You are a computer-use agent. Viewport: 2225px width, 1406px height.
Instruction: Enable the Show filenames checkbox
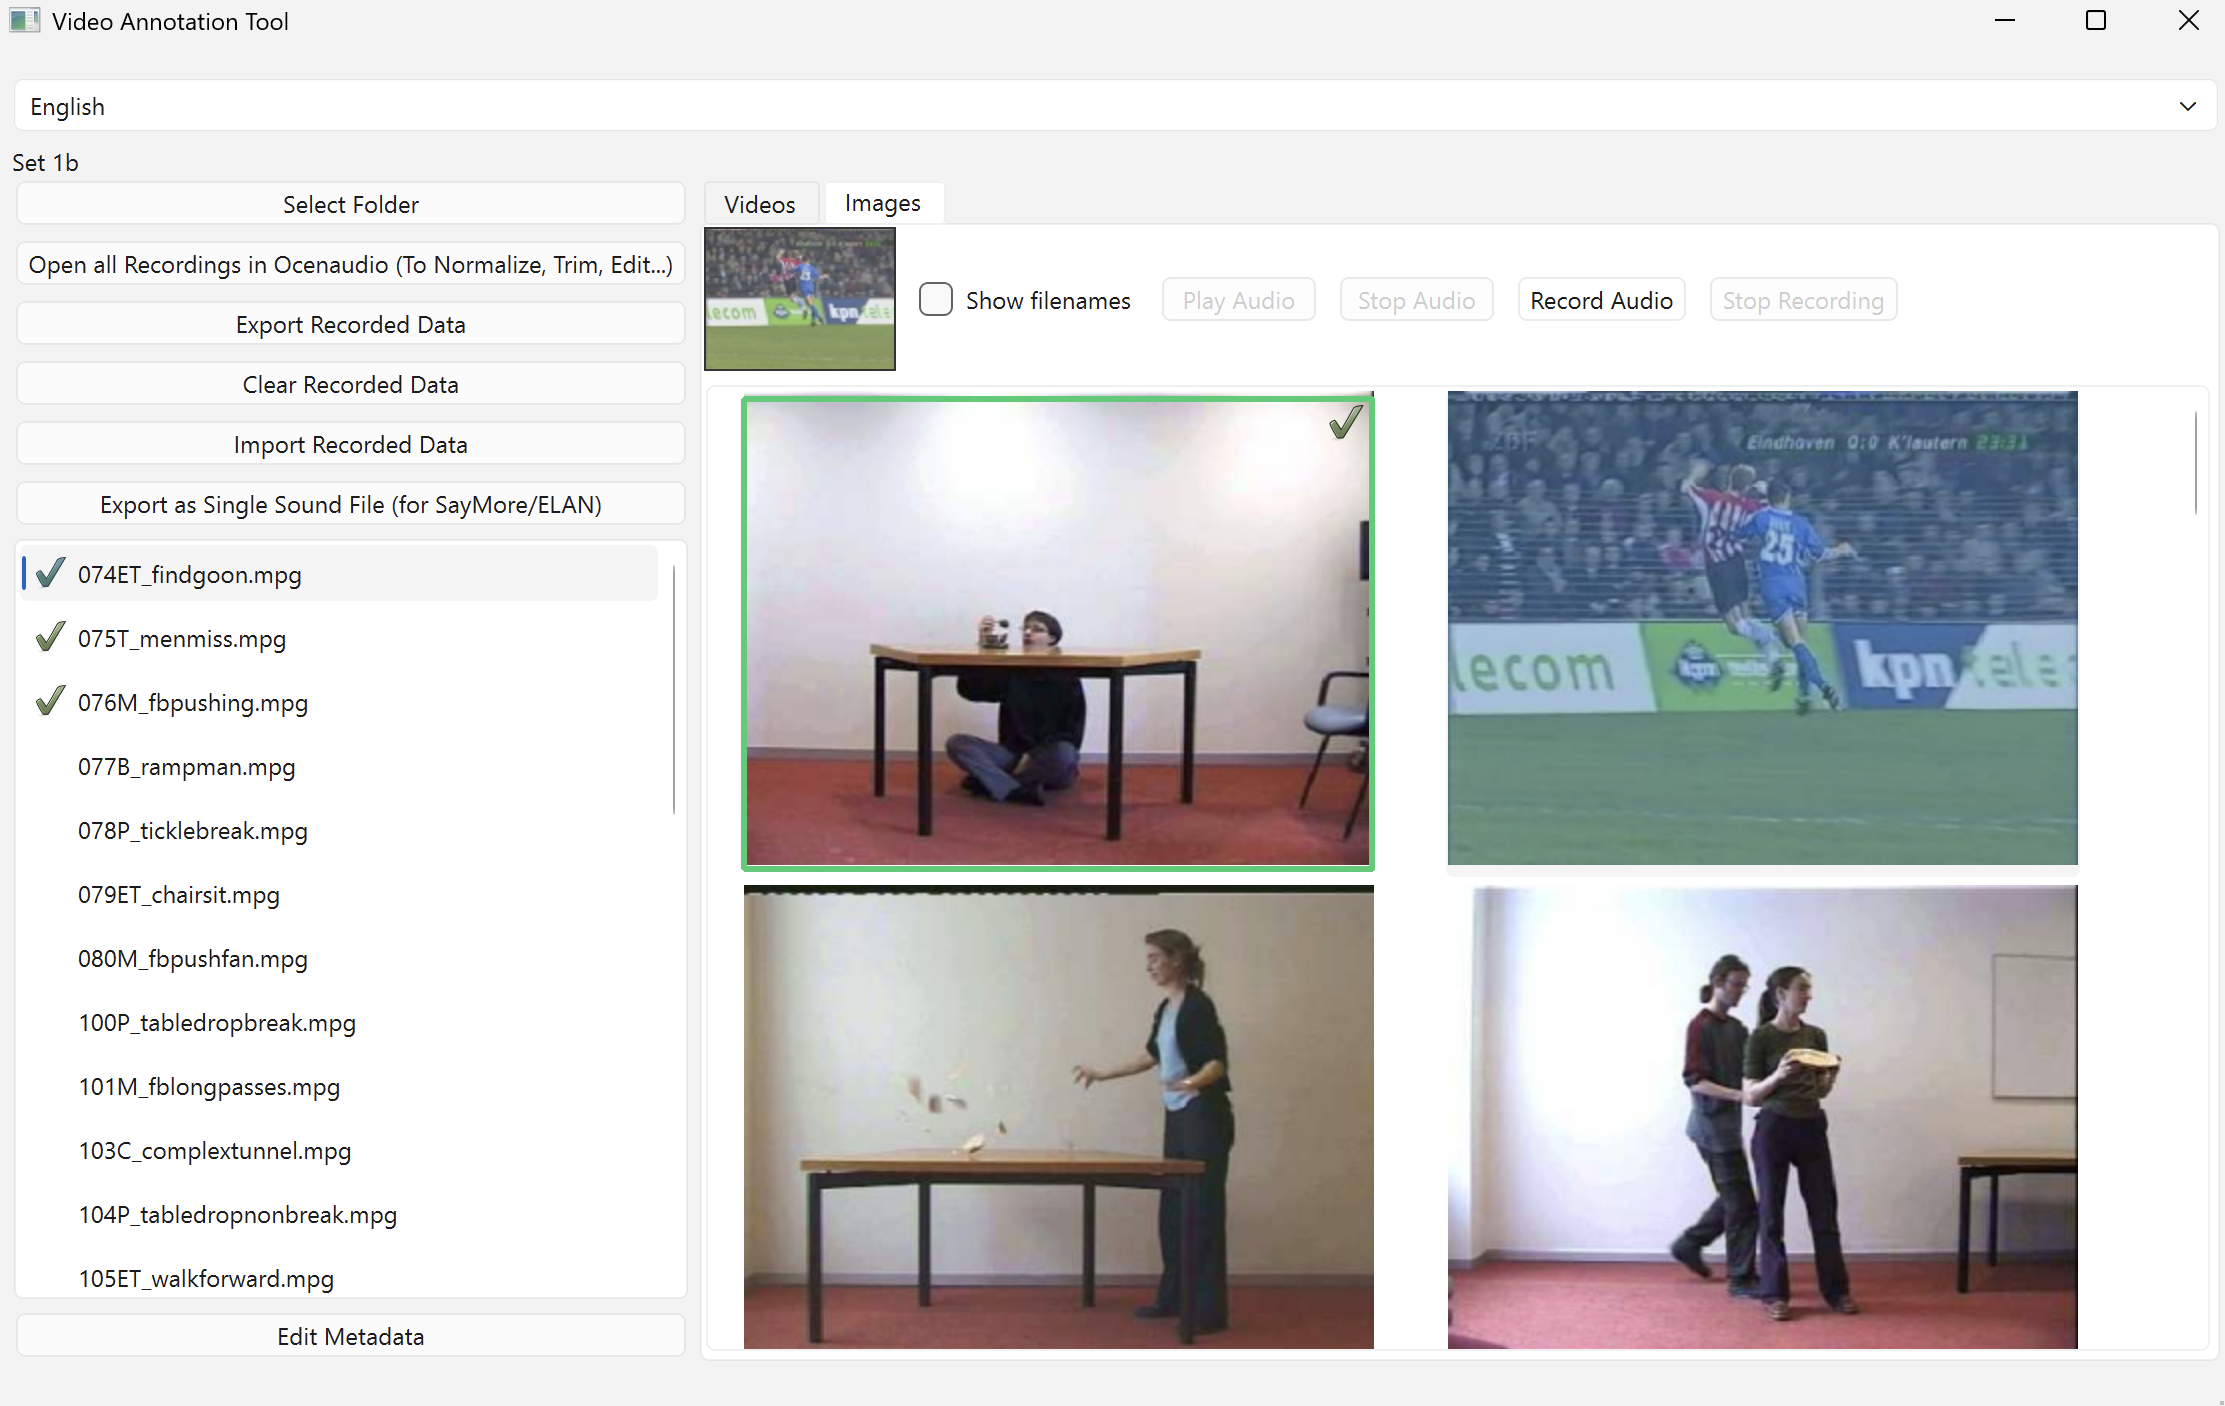[936, 299]
